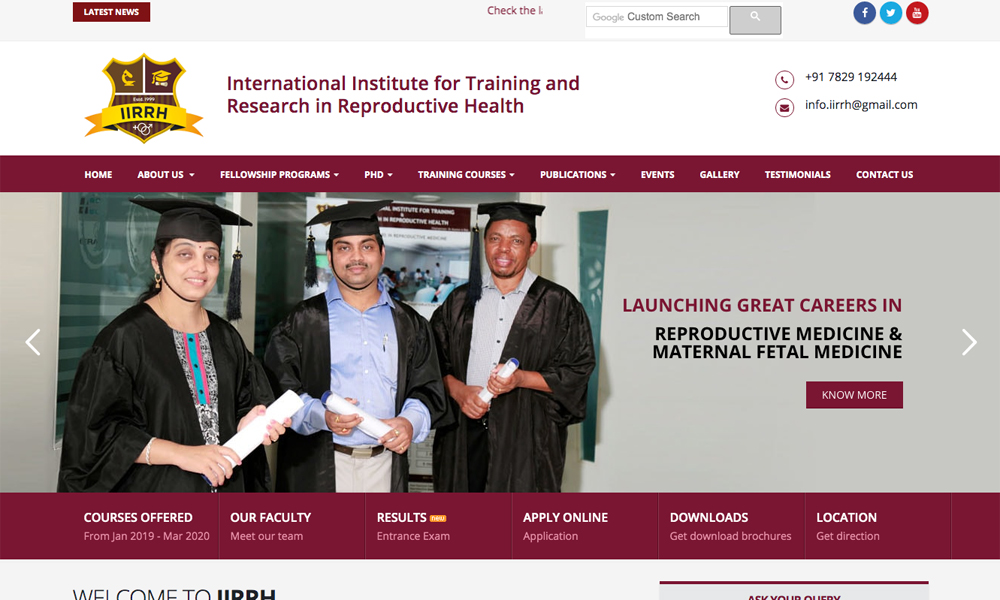Go to previous slide arrow

[x=33, y=342]
